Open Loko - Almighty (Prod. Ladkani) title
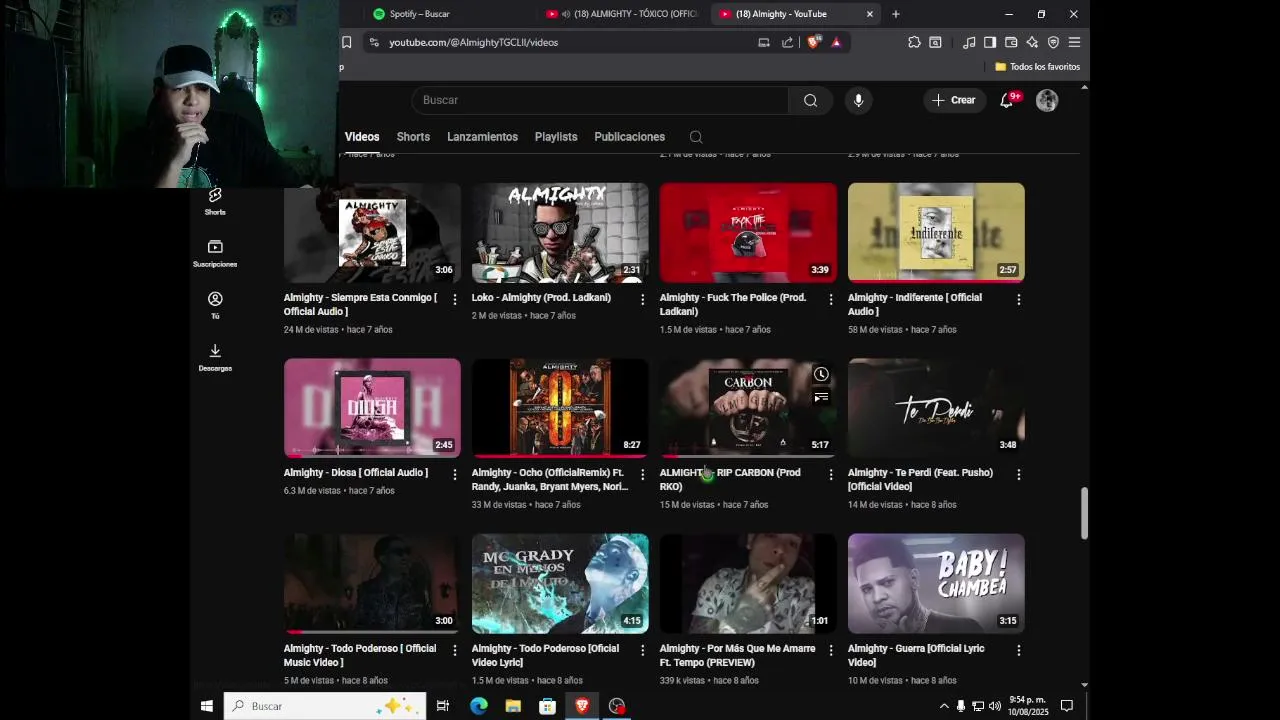The image size is (1280, 720). [541, 298]
